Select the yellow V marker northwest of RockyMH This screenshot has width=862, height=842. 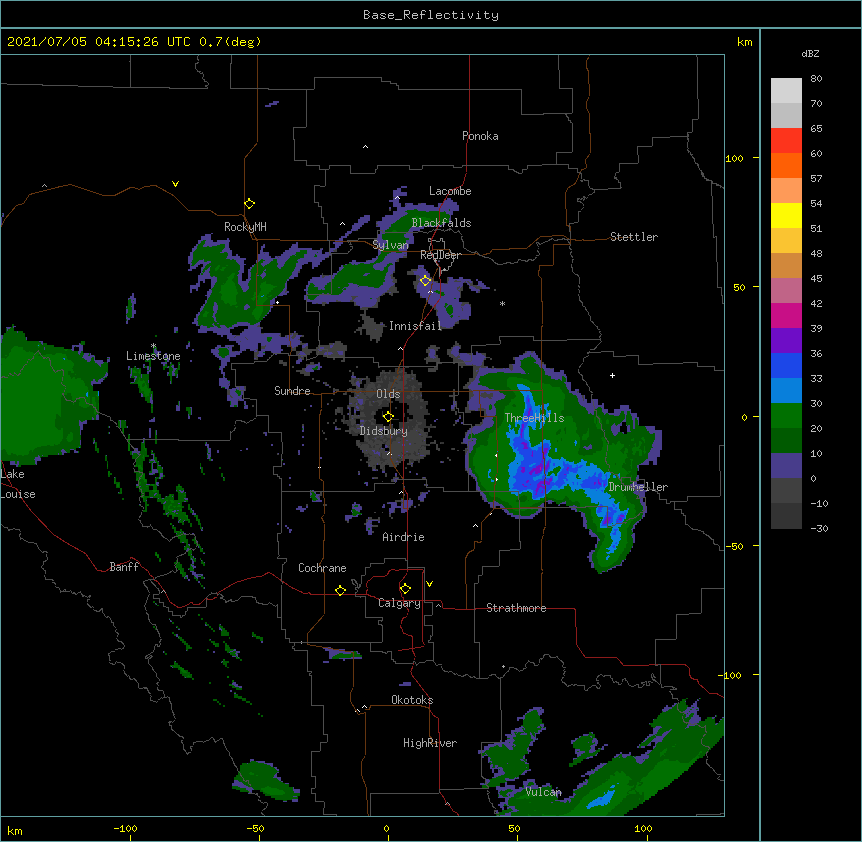[x=175, y=184]
